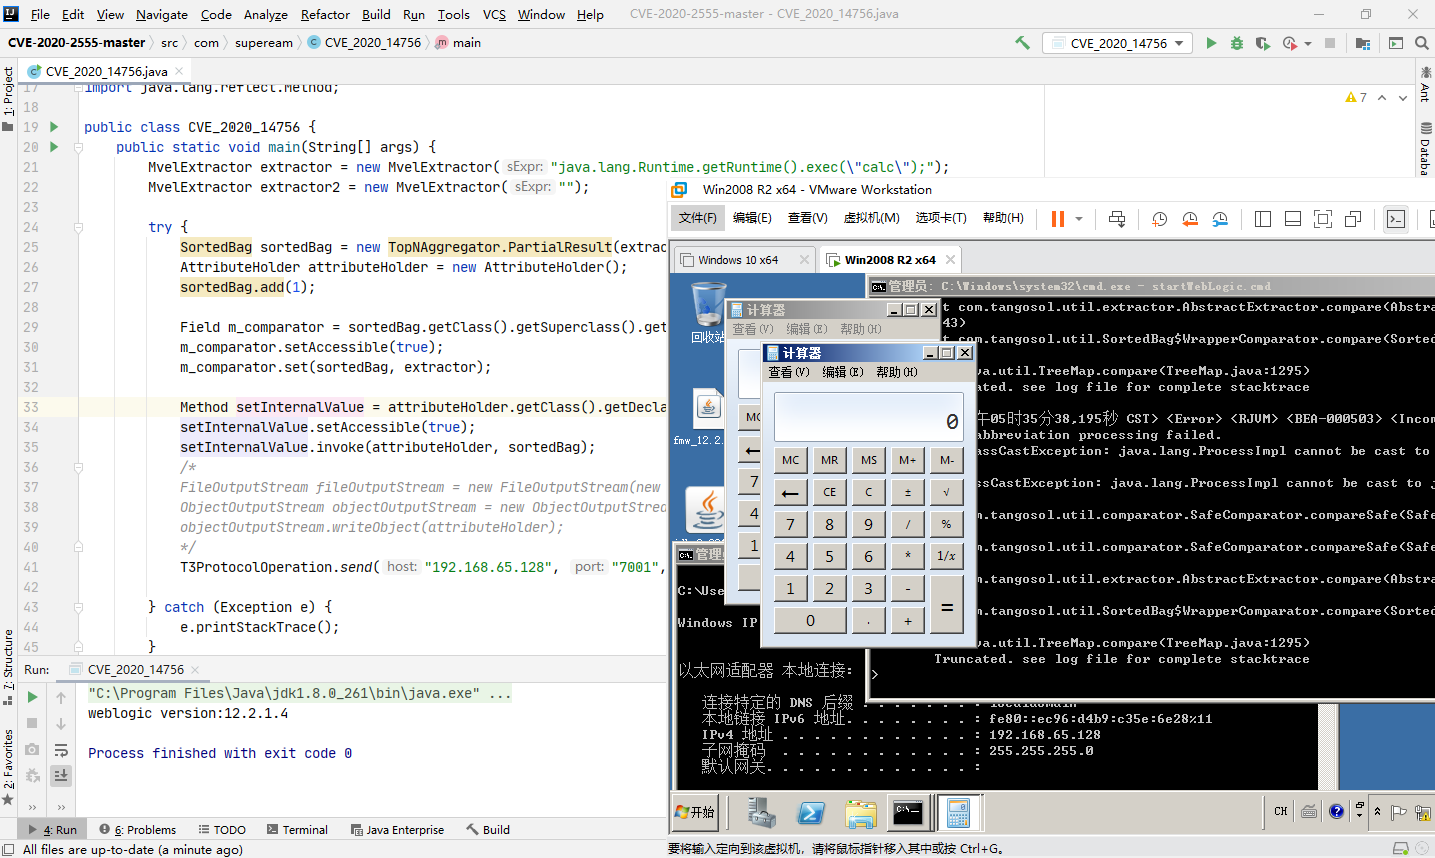Open Windows Explorer from the guest taskbar
The height and width of the screenshot is (858, 1435).
point(860,812)
